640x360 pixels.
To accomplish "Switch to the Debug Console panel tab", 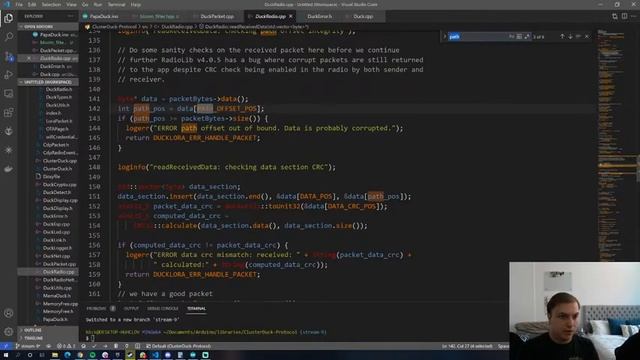I will 162,309.
